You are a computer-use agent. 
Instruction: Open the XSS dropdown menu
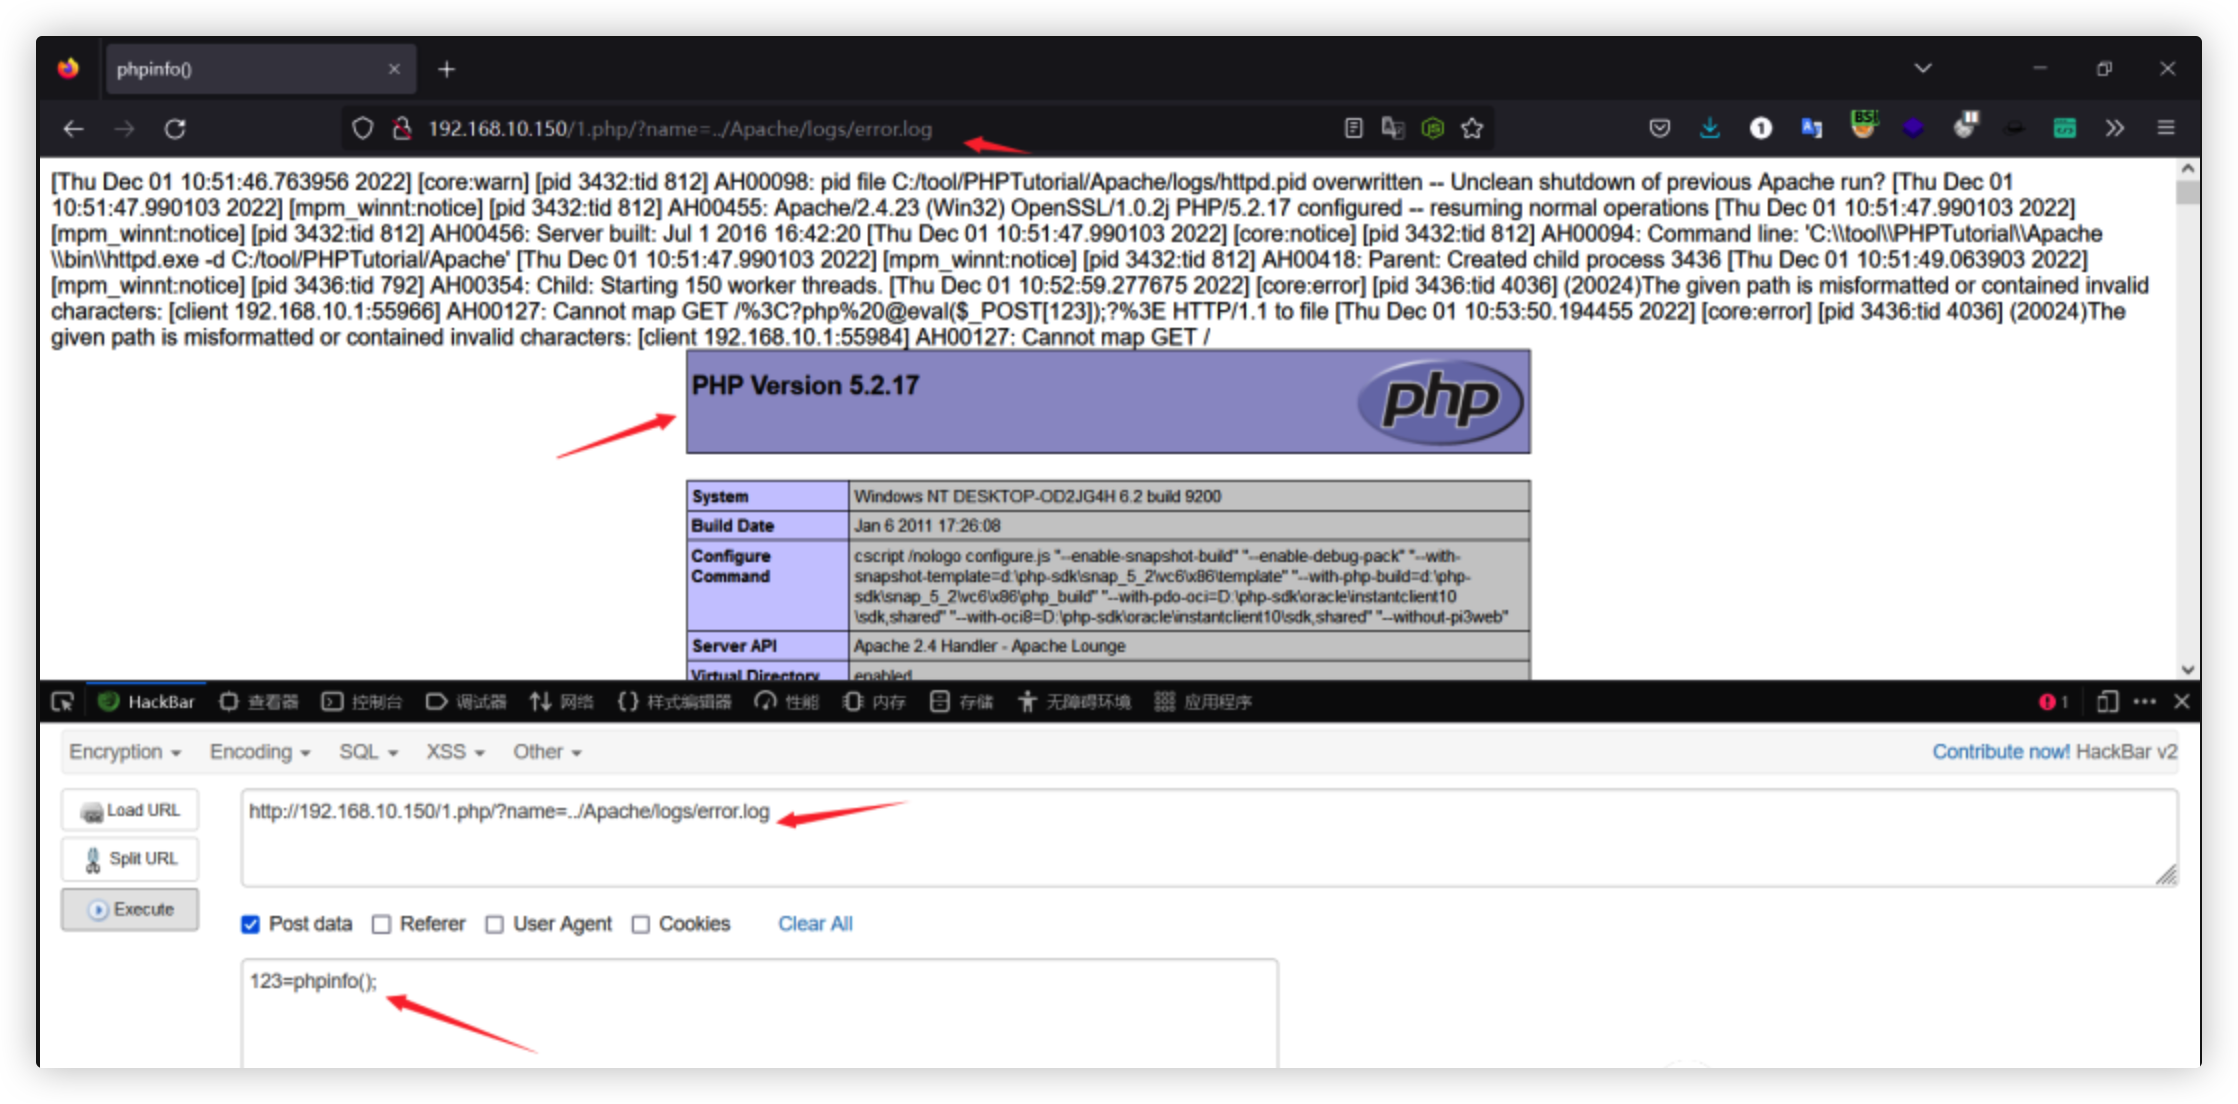pyautogui.click(x=455, y=752)
